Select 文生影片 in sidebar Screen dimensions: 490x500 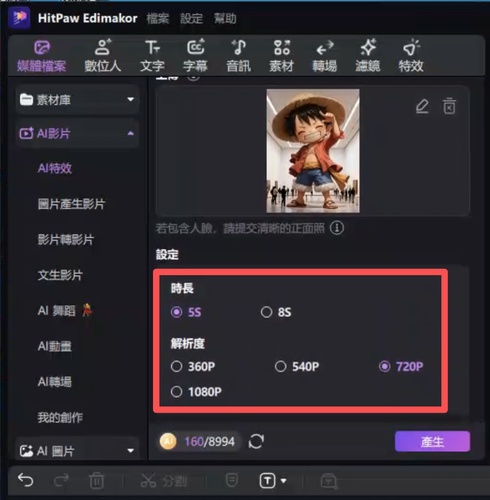(60, 275)
